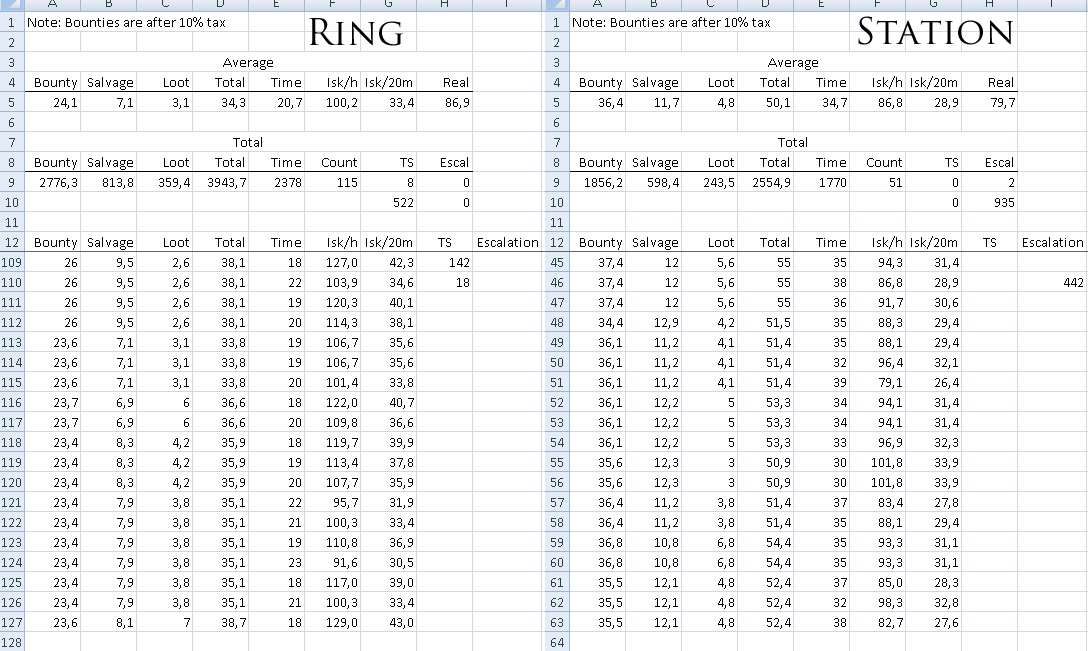The image size is (1088, 651).
Task: Click Ring TS value 142
Action: [x=445, y=262]
